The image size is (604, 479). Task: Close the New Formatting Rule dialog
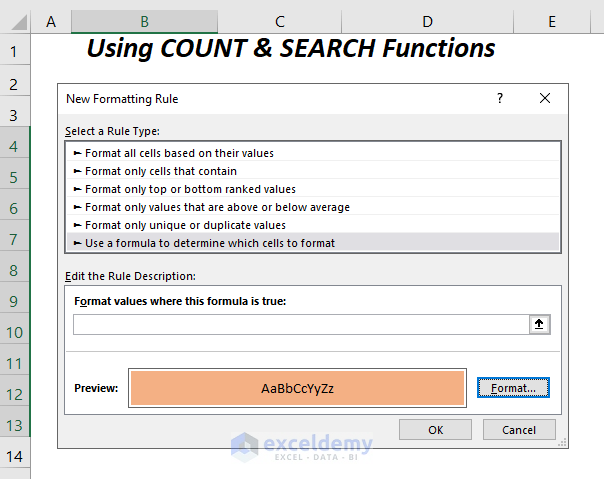tap(545, 98)
